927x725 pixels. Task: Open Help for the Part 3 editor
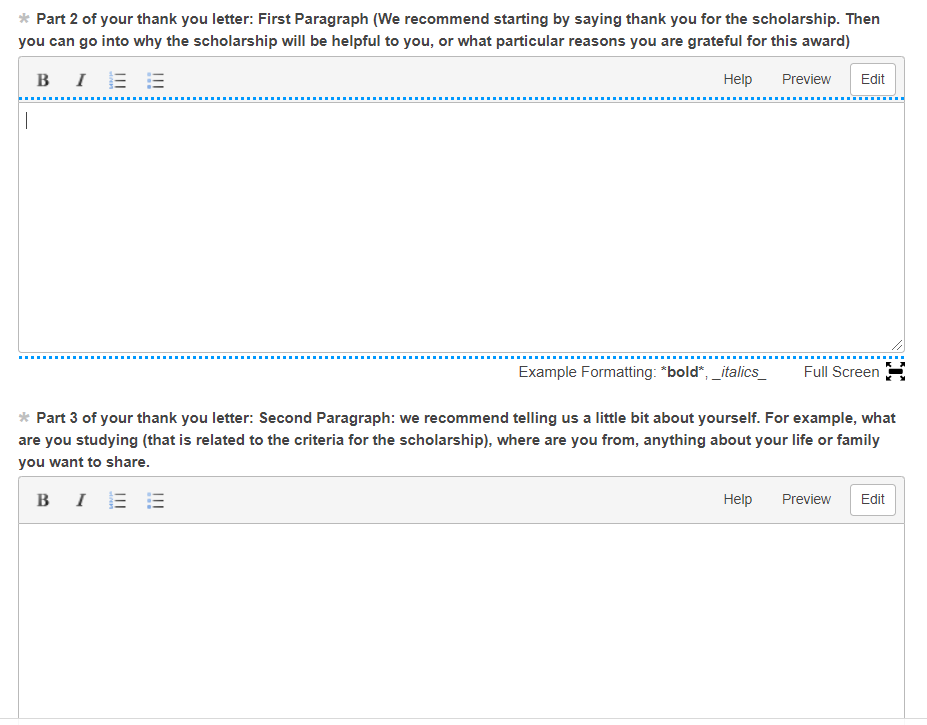pyautogui.click(x=737, y=499)
